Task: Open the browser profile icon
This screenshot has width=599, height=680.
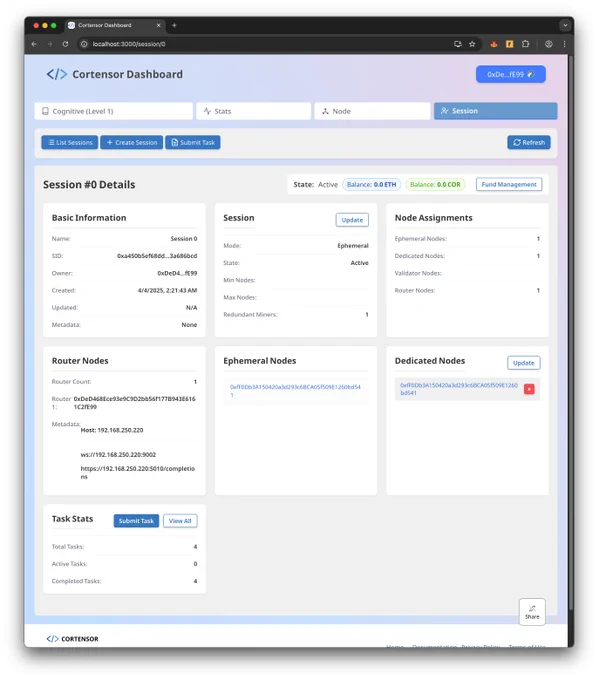Action: tap(549, 44)
